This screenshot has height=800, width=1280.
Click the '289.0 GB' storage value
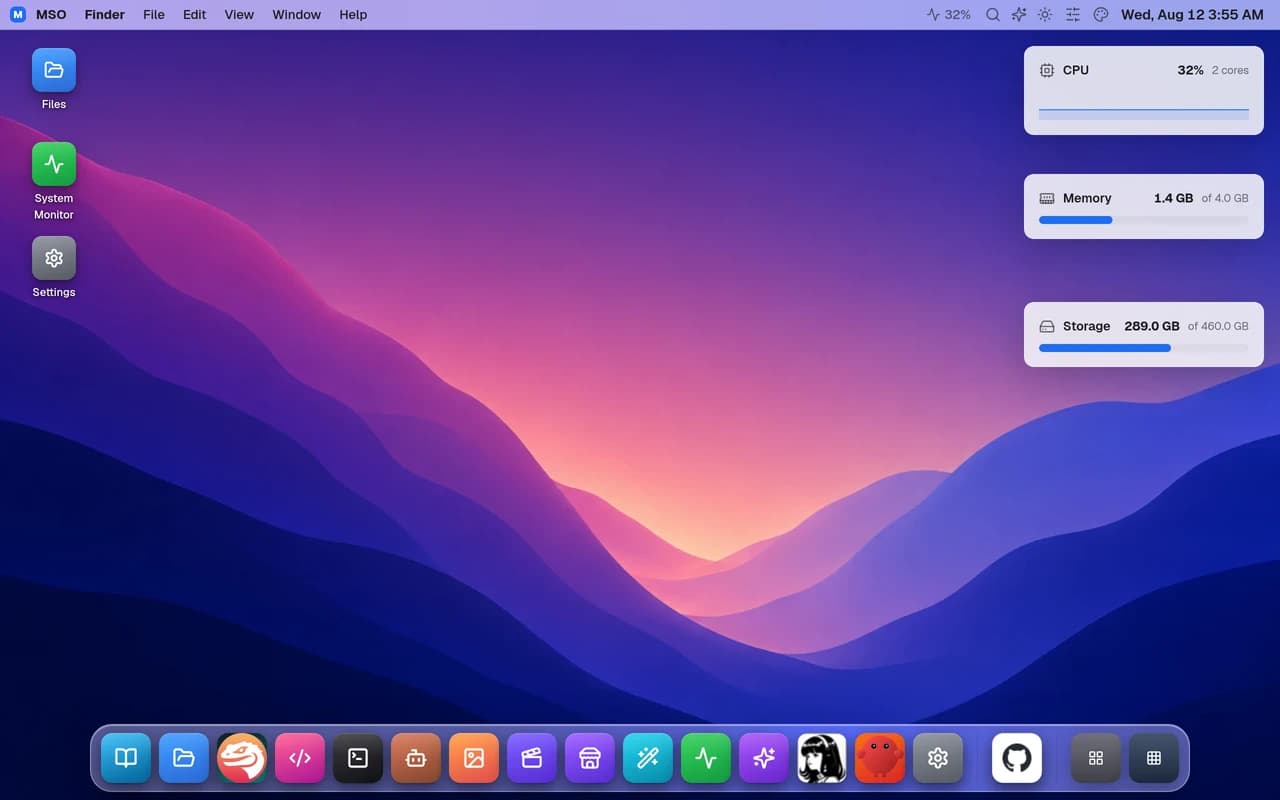click(x=1152, y=326)
